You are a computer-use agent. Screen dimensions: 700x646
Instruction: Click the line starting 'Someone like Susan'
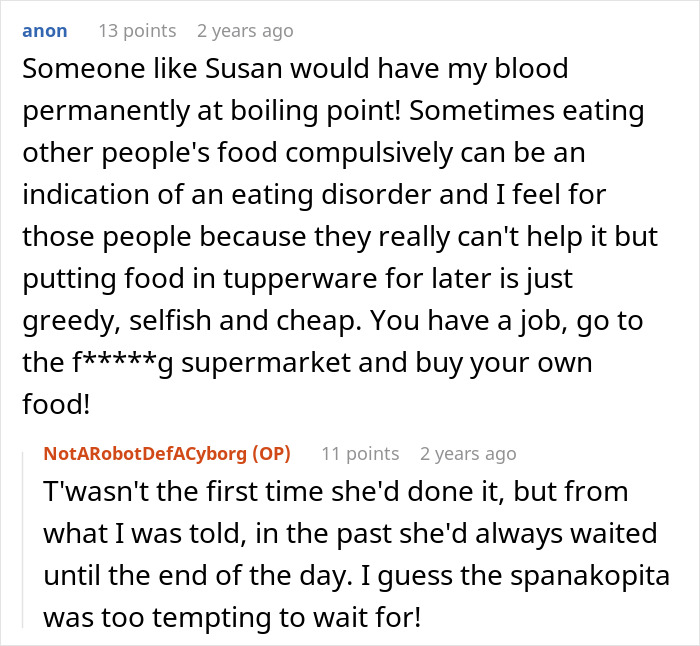295,69
